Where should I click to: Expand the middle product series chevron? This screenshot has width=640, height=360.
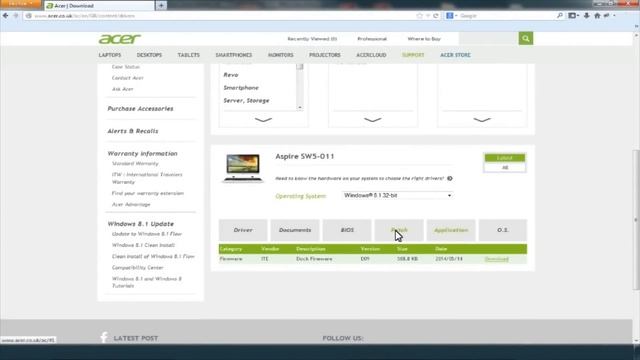373,120
